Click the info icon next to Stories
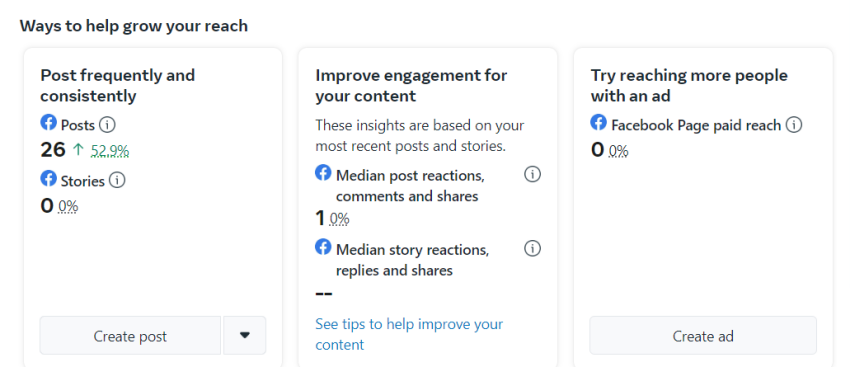This screenshot has height=367, width=850. pos(117,180)
